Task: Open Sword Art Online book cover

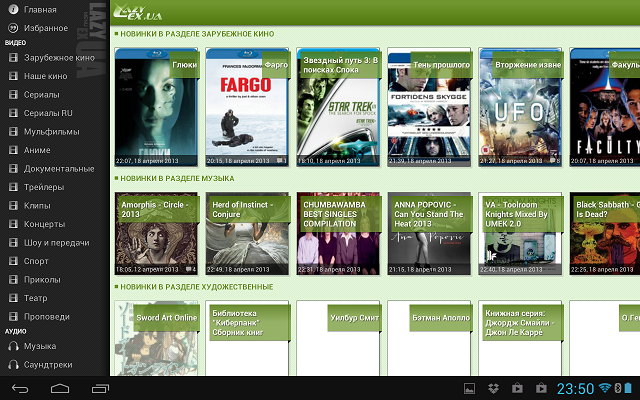Action: pyautogui.click(x=156, y=338)
